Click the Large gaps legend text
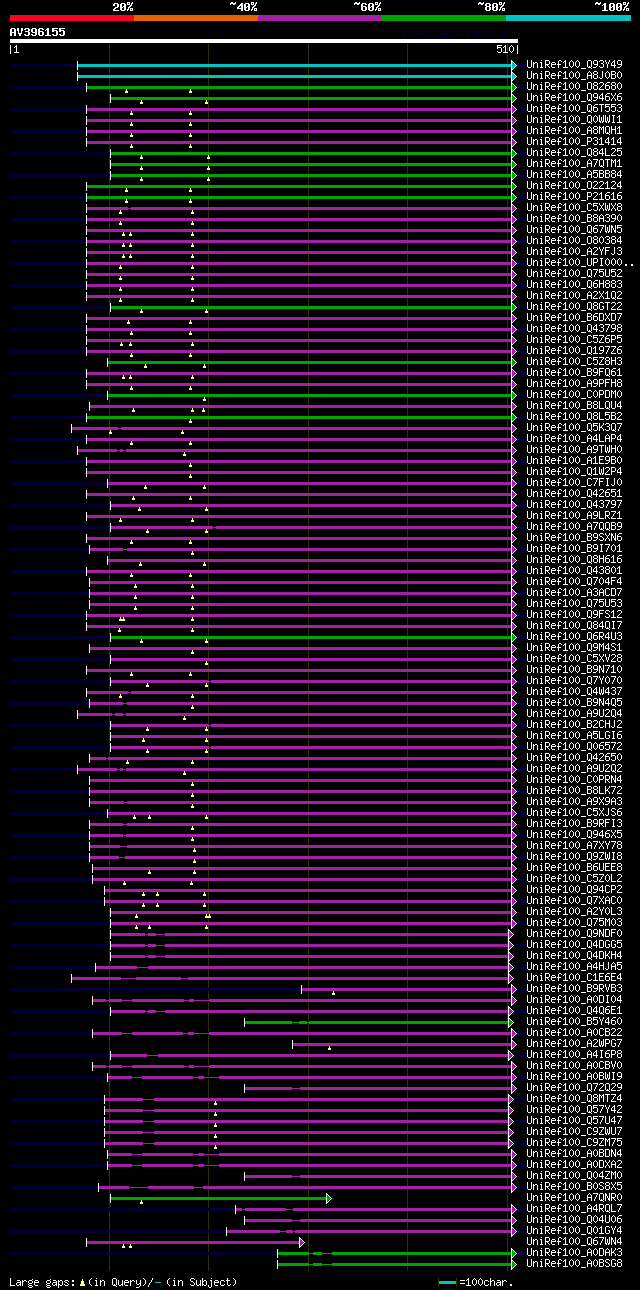Viewport: 640px width, 1290px height. click(x=123, y=1281)
